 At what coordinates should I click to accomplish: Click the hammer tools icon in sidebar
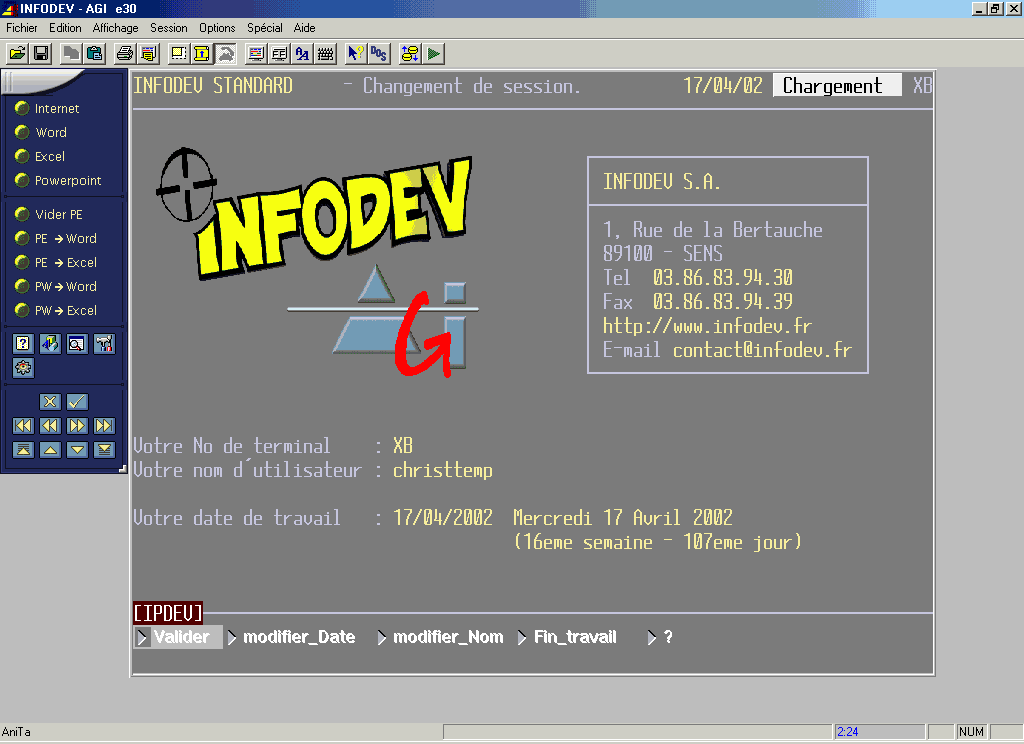coord(104,344)
